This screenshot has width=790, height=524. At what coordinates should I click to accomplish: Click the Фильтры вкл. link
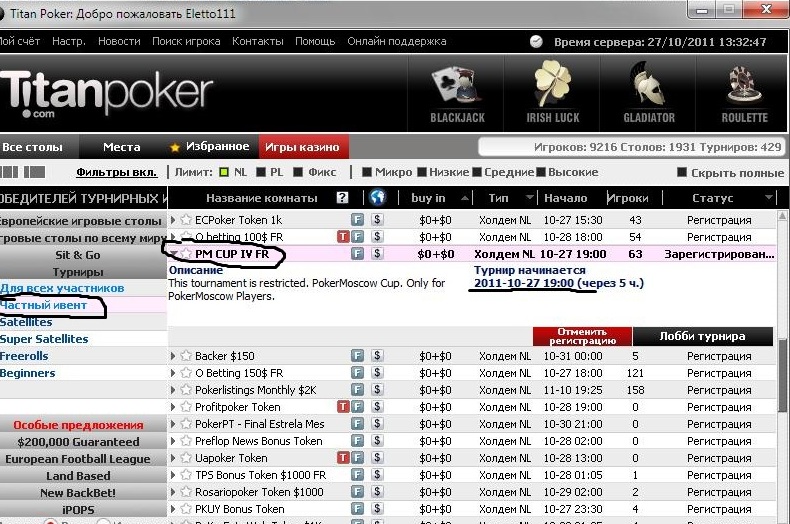pyautogui.click(x=116, y=172)
